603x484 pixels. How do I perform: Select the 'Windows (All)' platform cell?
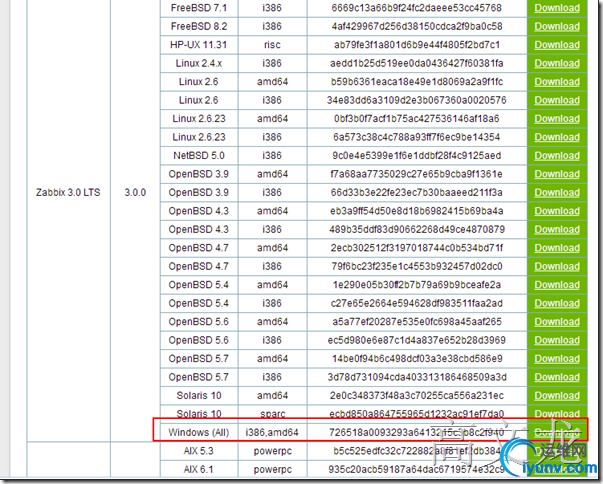[x=198, y=432]
